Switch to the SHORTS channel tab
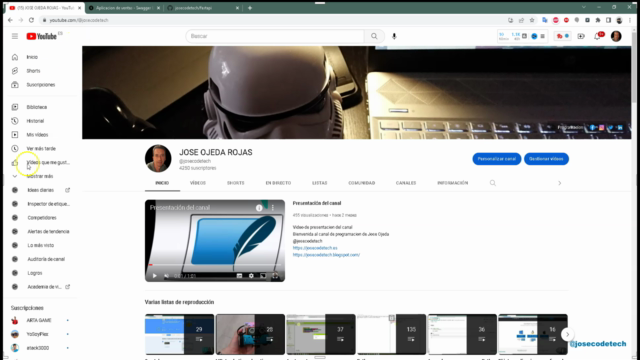 pyautogui.click(x=236, y=183)
